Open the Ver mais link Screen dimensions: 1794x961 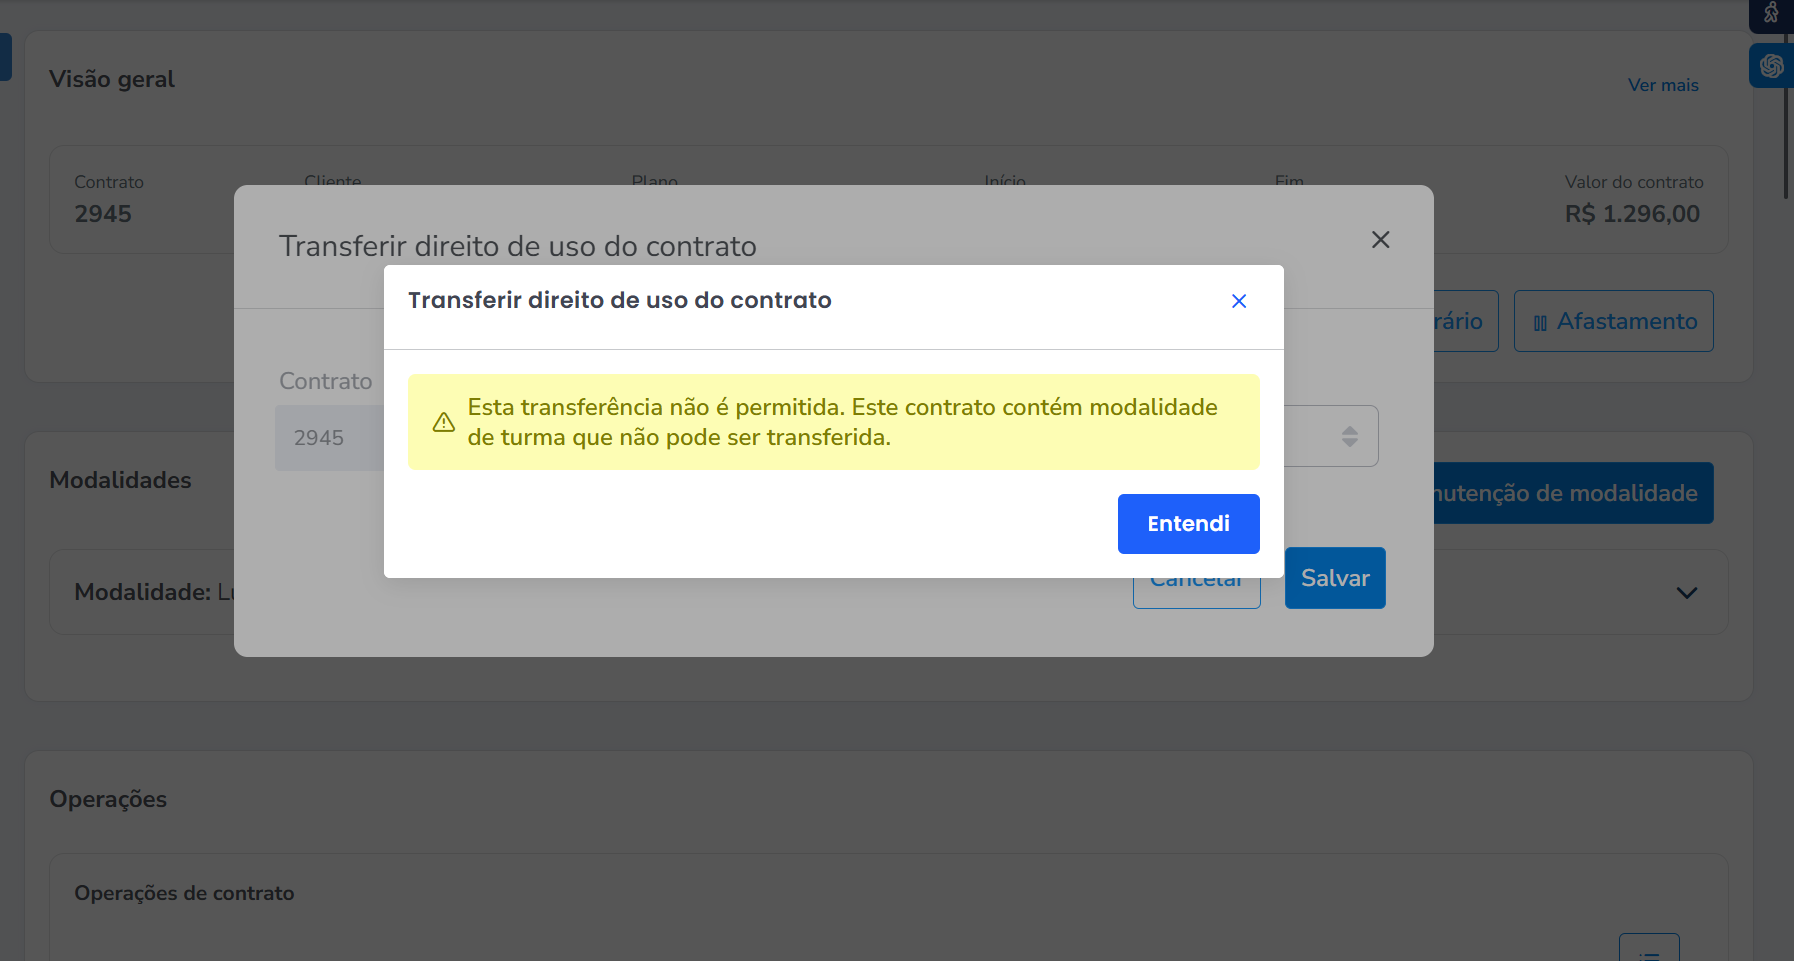[1662, 85]
